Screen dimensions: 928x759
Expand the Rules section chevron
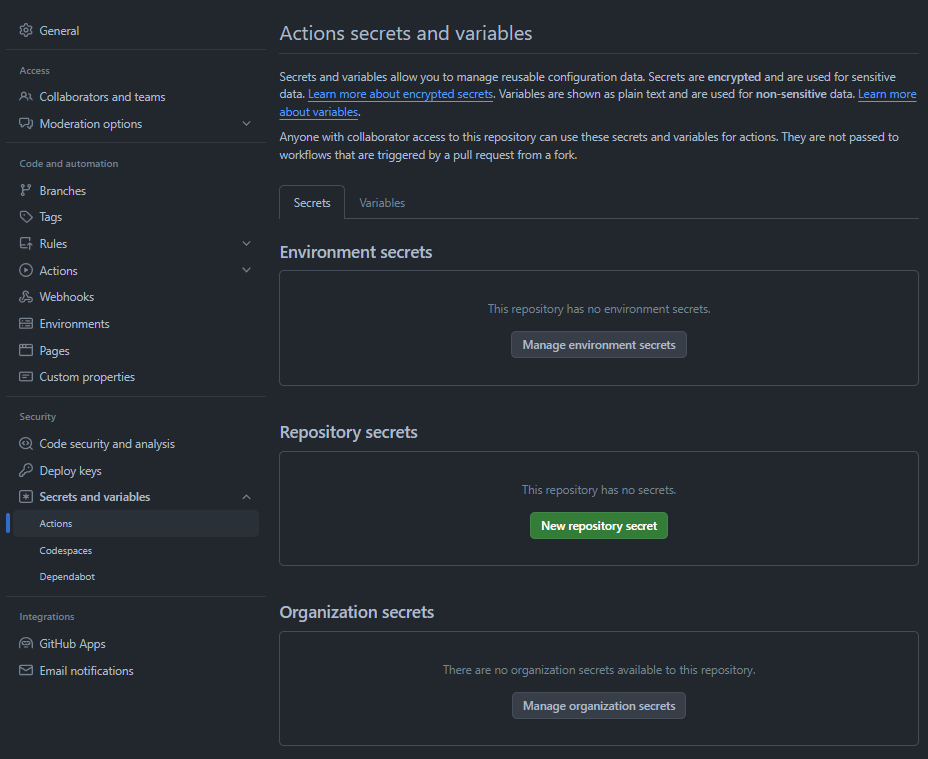(x=247, y=244)
